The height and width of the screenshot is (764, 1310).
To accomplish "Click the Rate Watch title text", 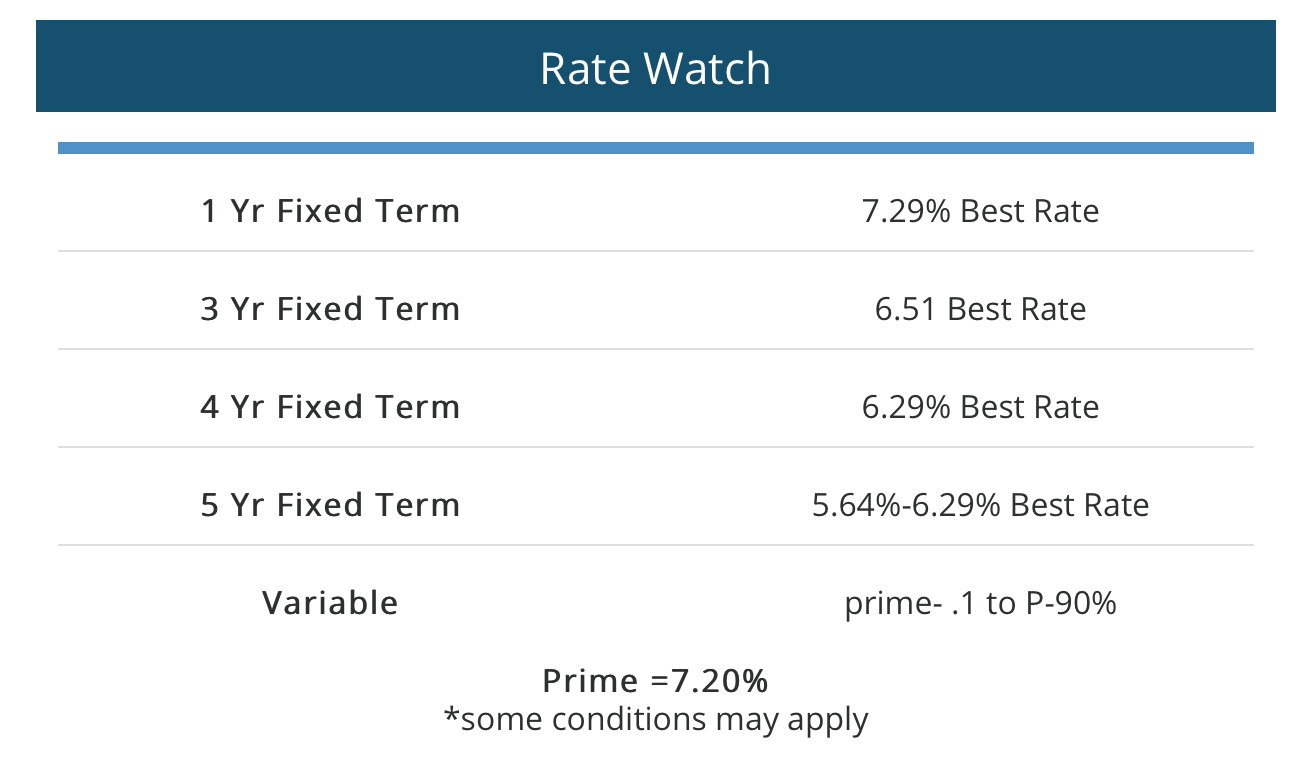I will 655,68.
